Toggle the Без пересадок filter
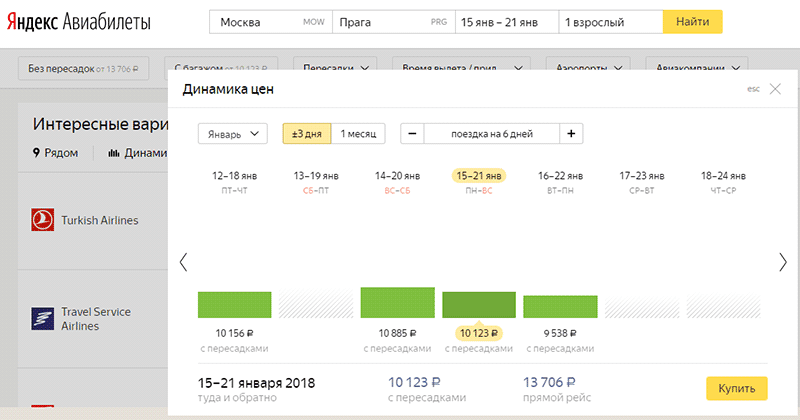The width and height of the screenshot is (800, 420). point(84,68)
